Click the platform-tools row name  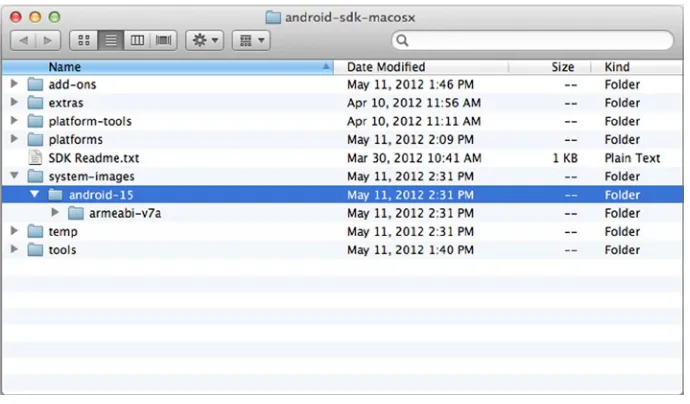(x=90, y=121)
